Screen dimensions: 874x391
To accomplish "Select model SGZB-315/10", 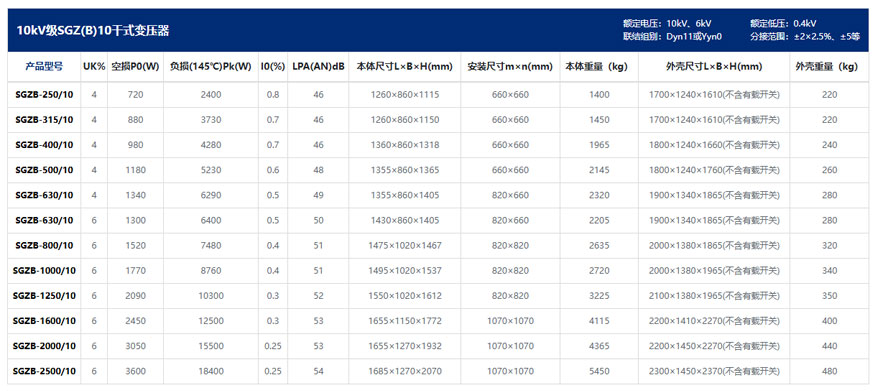I will (x=44, y=120).
